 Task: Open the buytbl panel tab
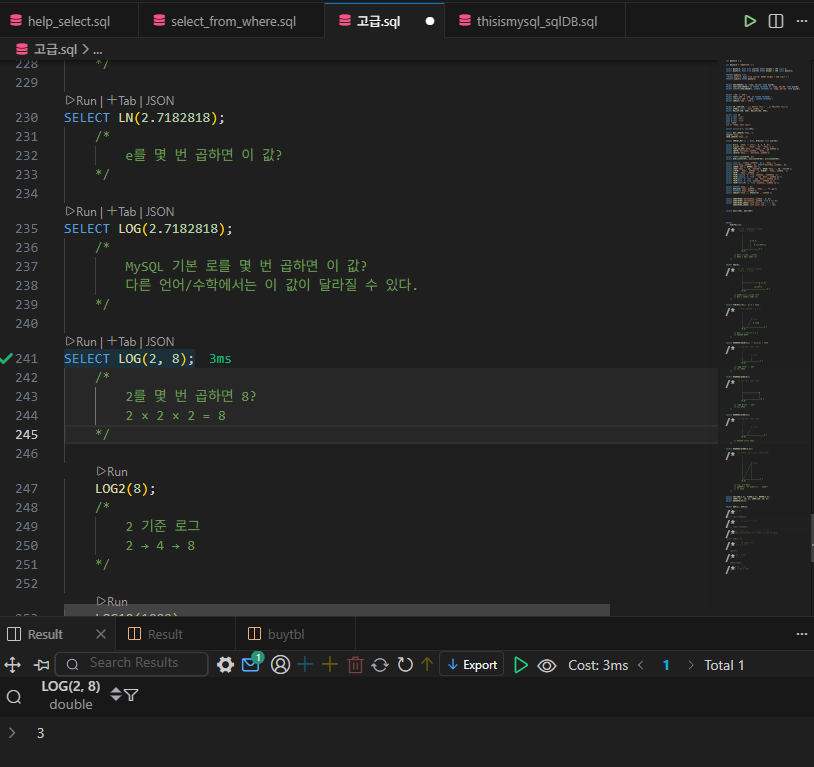[286, 635]
